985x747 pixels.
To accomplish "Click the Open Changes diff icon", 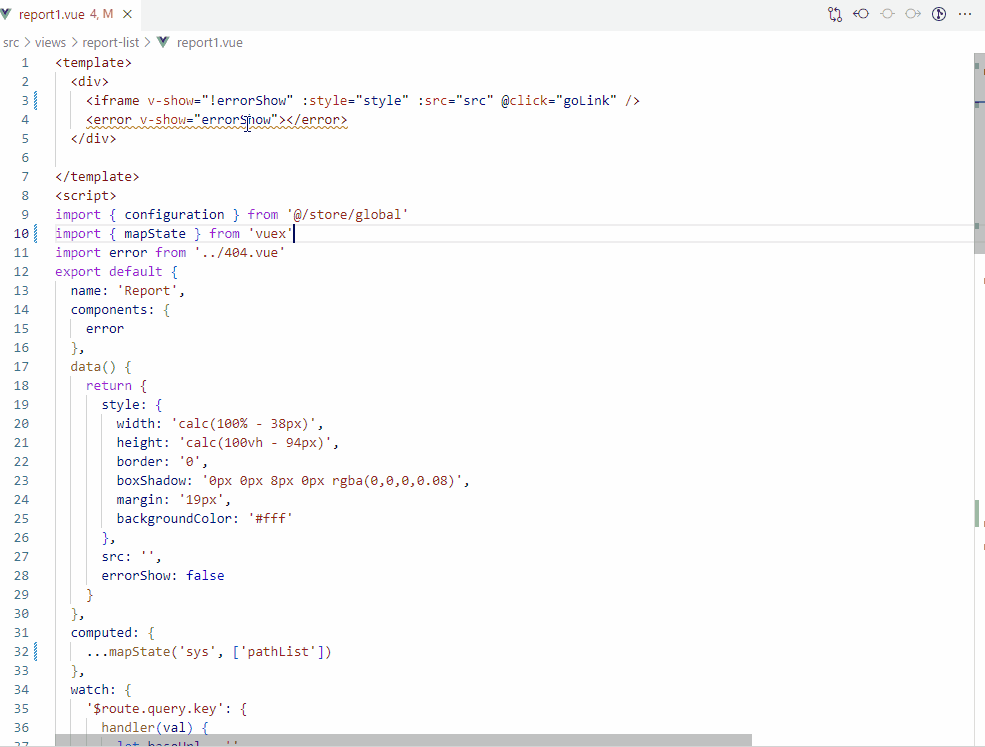I will pyautogui.click(x=835, y=13).
